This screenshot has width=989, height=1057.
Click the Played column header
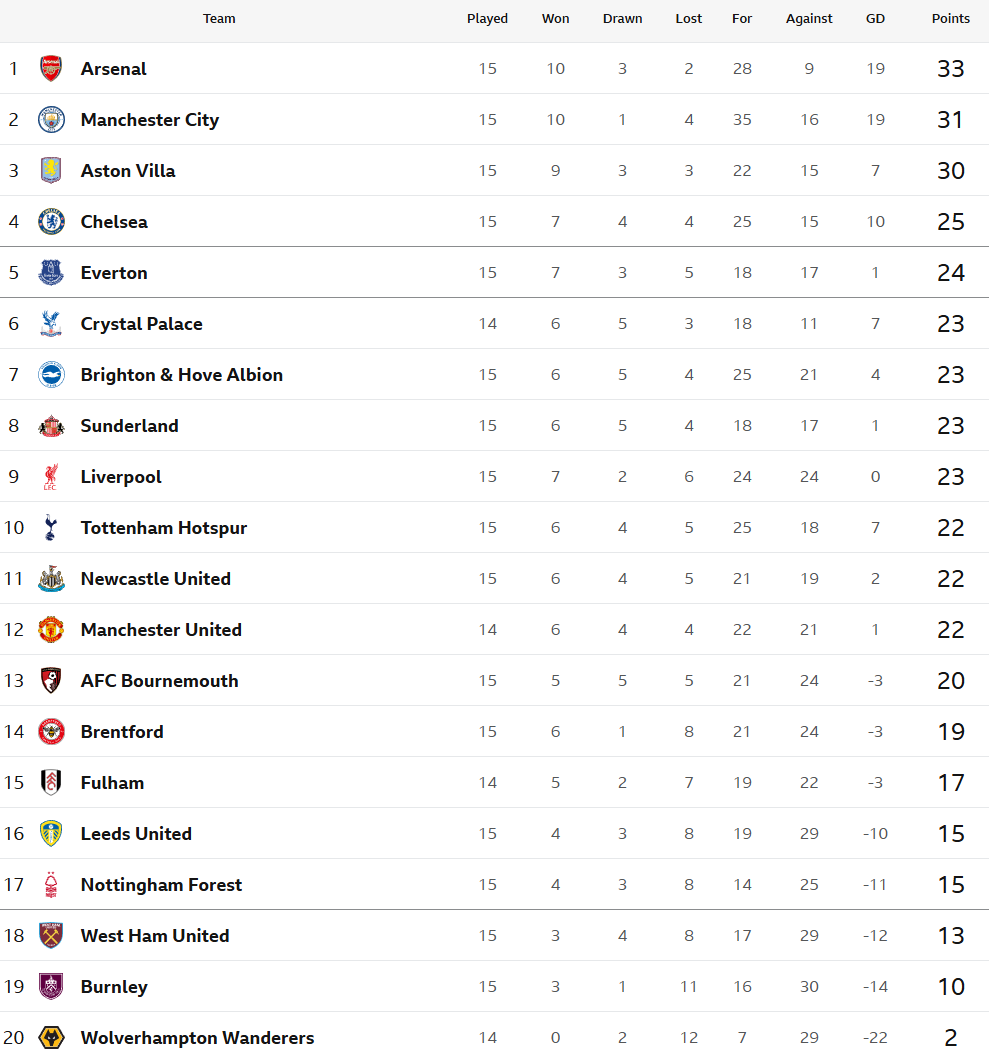pyautogui.click(x=487, y=19)
